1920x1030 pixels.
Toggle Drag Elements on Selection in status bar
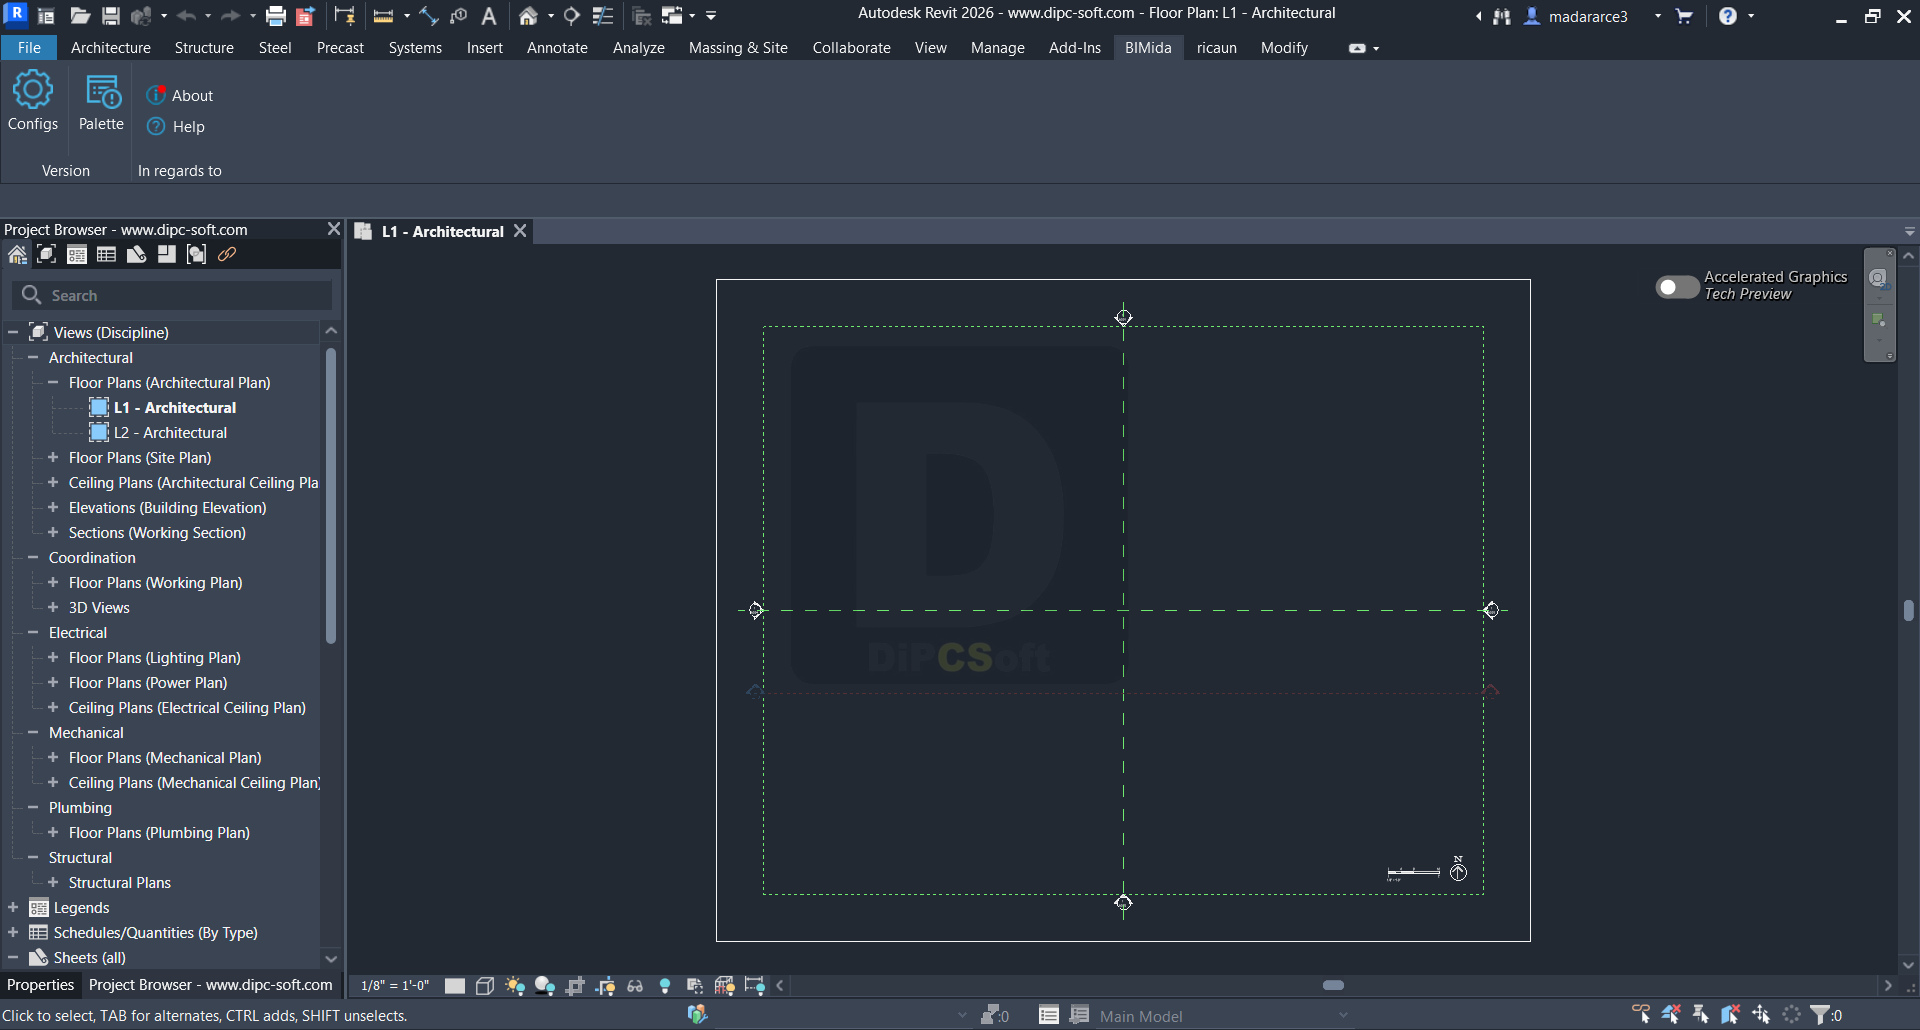[x=1761, y=1015]
